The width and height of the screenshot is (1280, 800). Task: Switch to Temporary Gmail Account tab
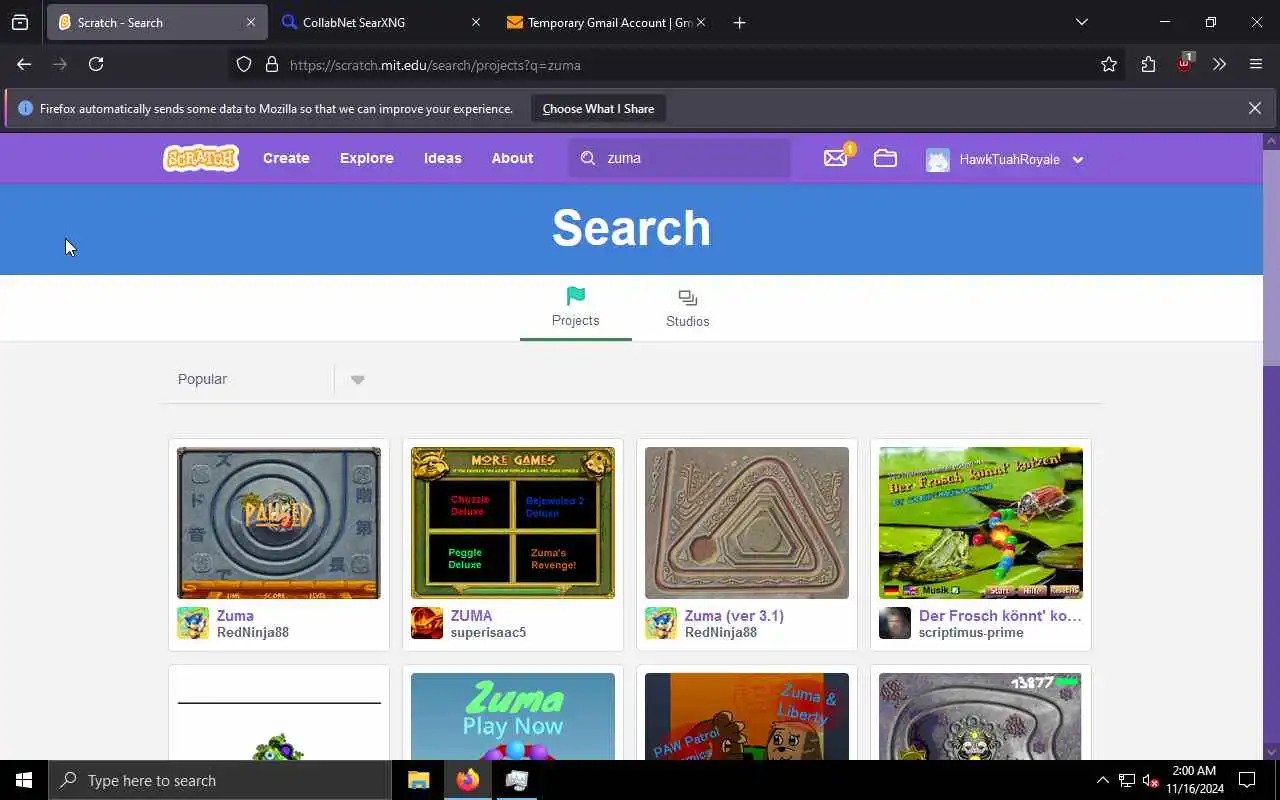click(604, 22)
